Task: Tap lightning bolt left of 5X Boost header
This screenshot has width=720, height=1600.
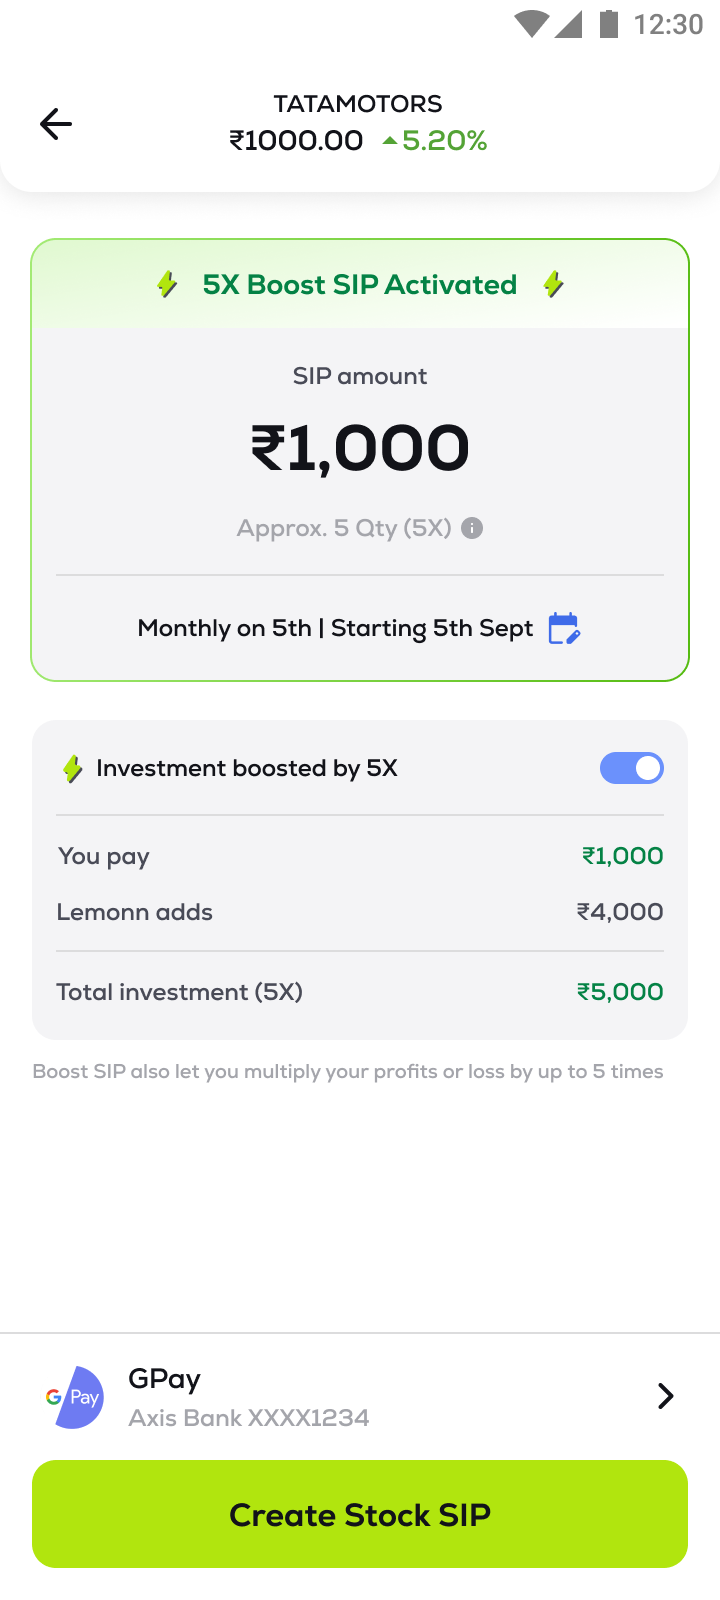Action: tap(167, 285)
